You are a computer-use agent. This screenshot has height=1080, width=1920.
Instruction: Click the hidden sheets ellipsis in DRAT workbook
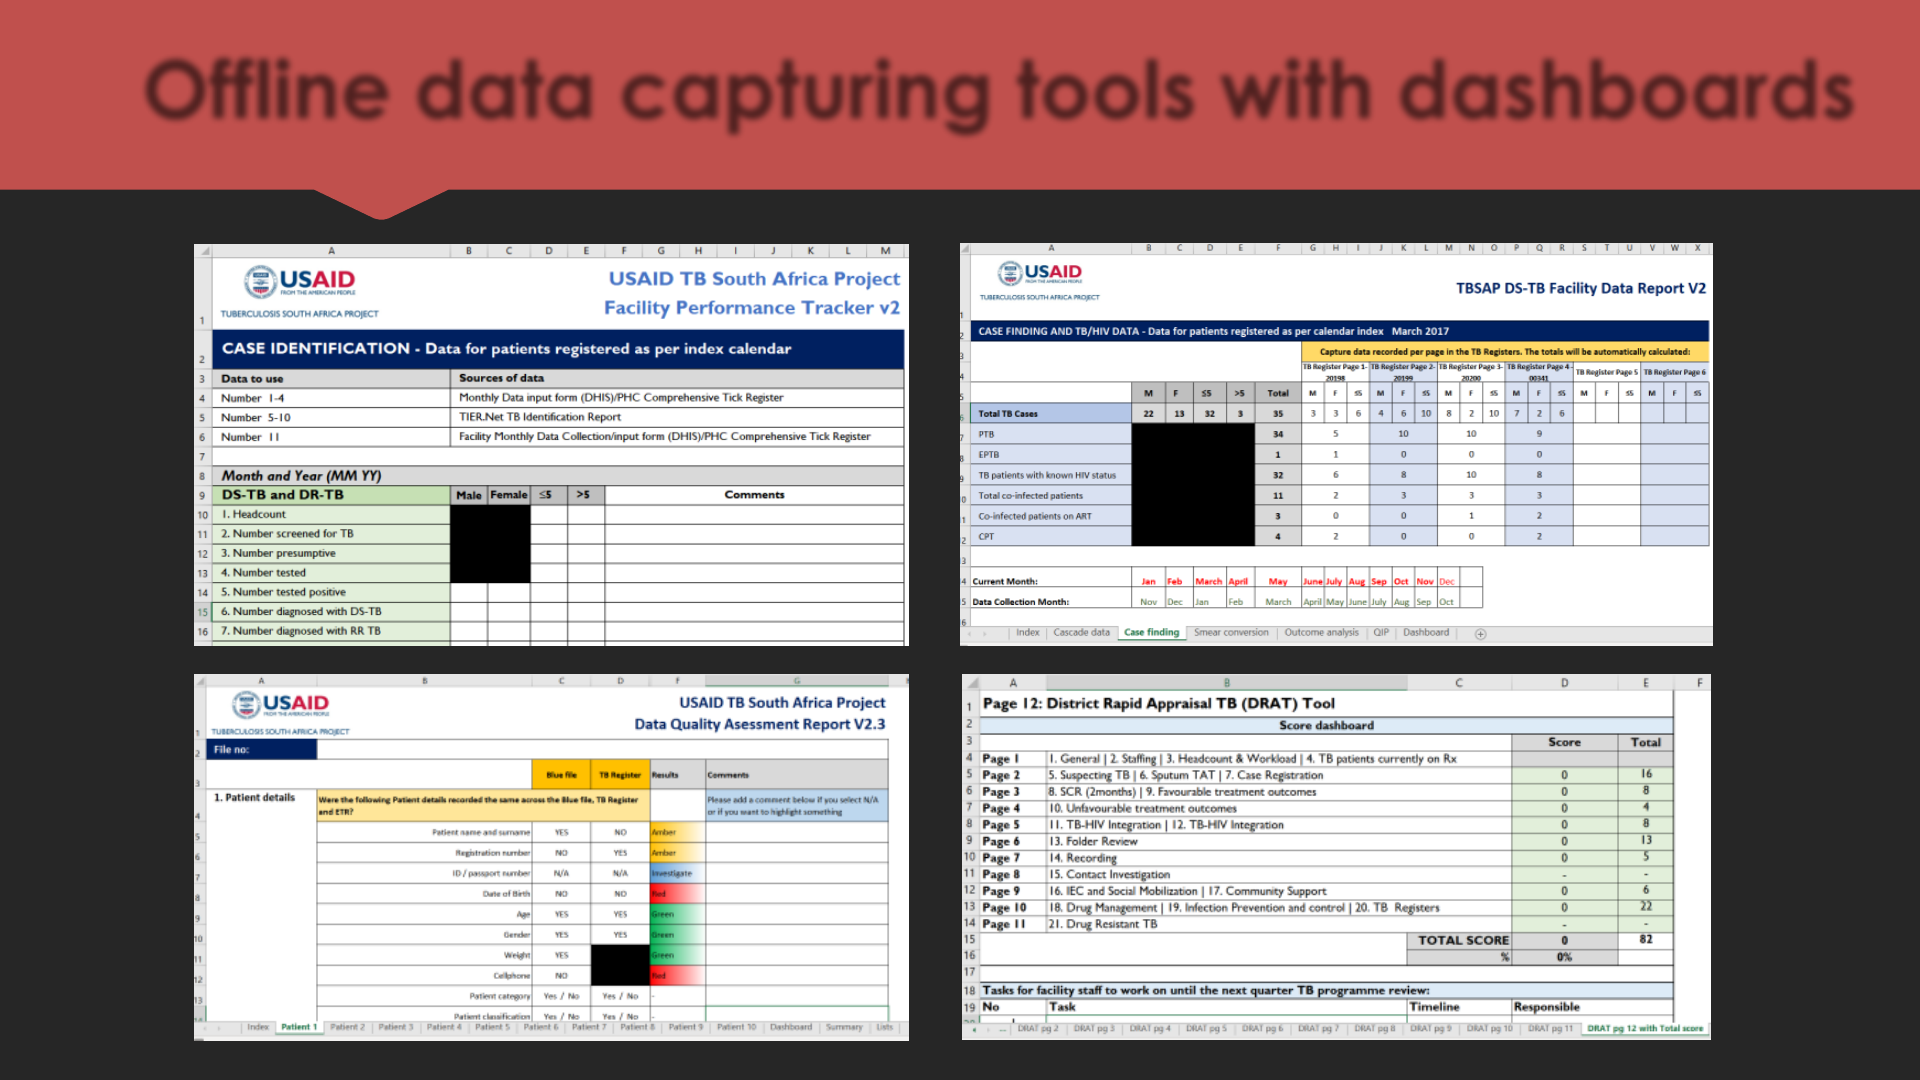[1005, 1029]
